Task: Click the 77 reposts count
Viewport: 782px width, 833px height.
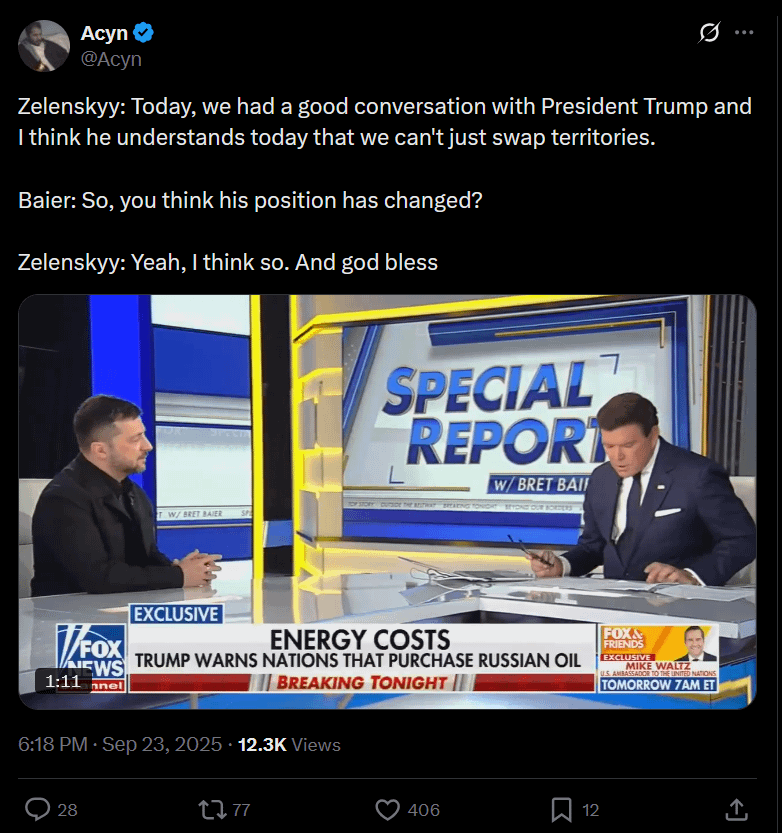Action: 240,810
